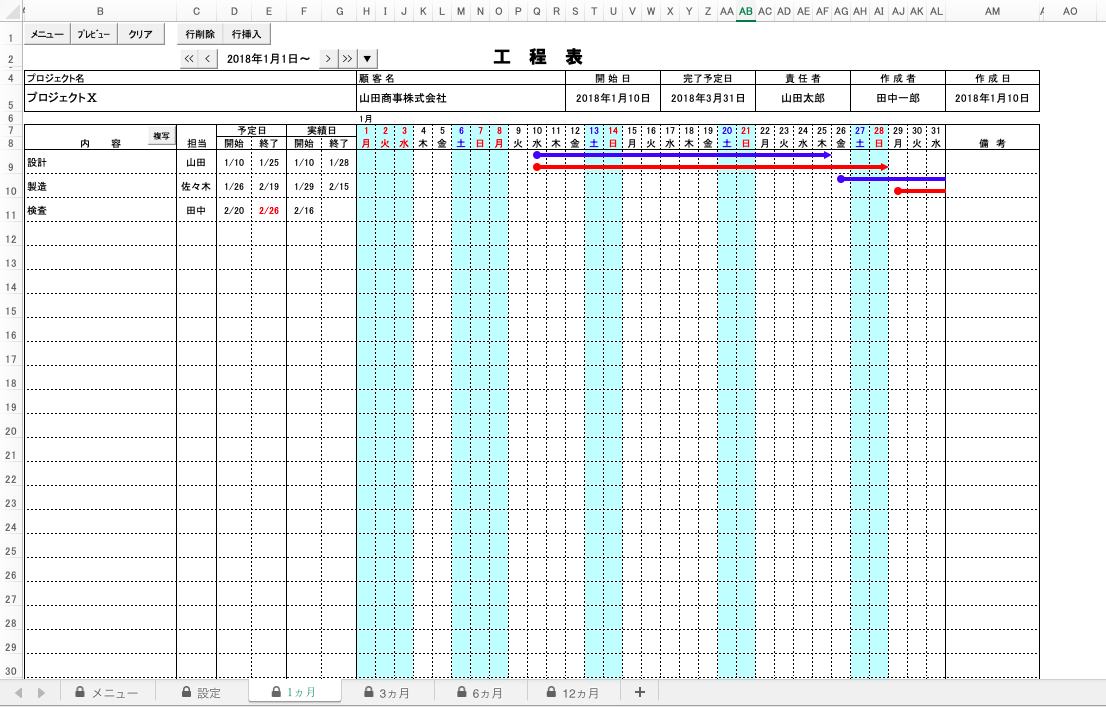Select the red overdue 2/26 date cell
The image size is (1106, 707).
[x=268, y=211]
